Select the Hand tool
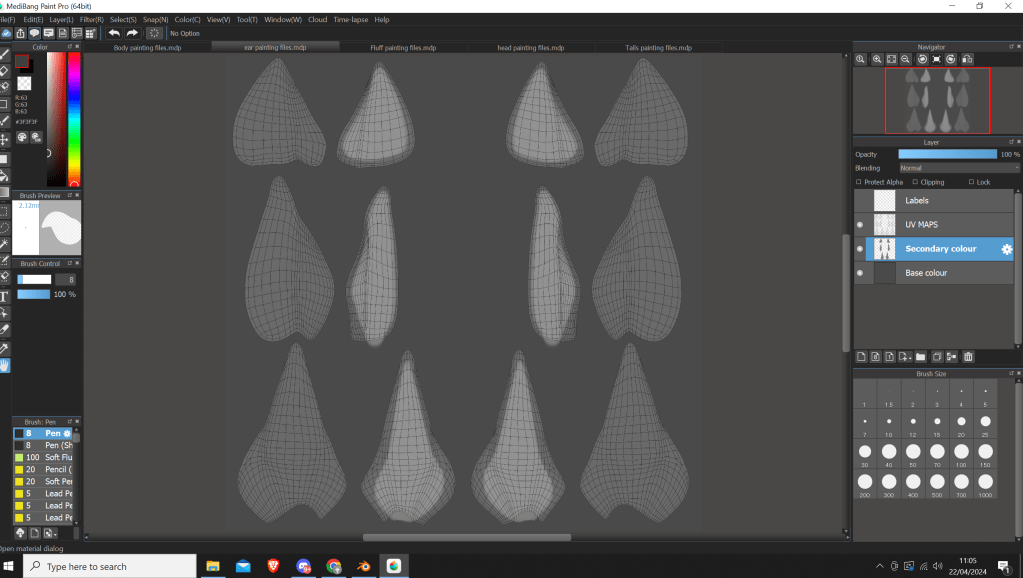1023x578 pixels. coord(5,365)
